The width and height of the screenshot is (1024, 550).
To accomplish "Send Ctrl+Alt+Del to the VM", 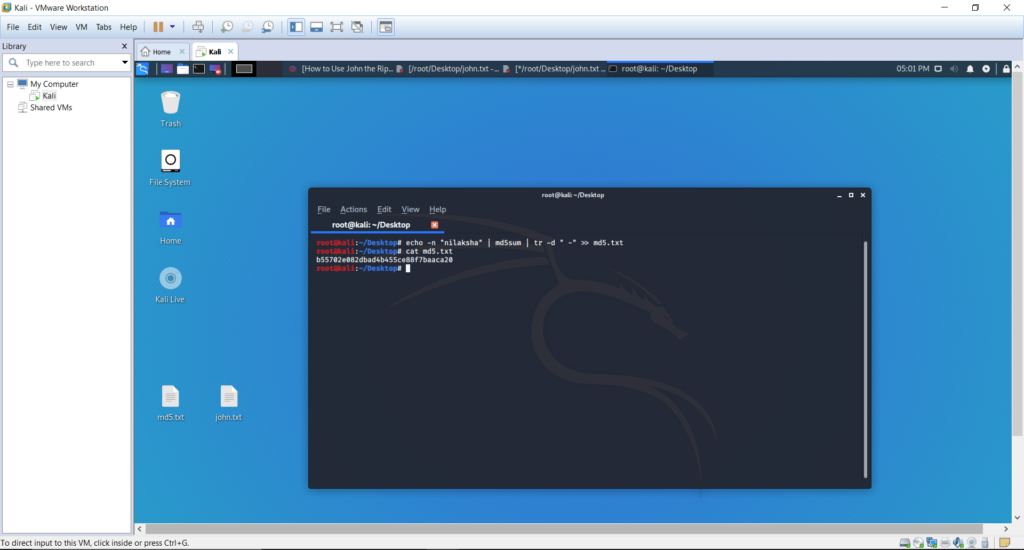I will click(x=198, y=27).
